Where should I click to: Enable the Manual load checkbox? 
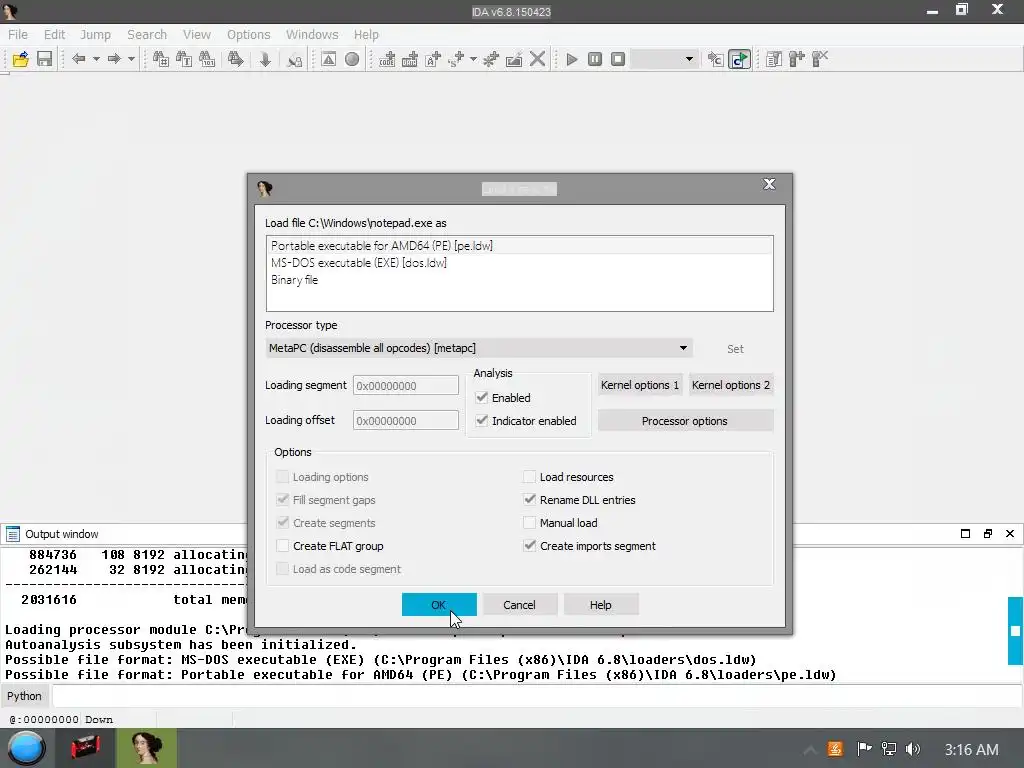pos(530,522)
